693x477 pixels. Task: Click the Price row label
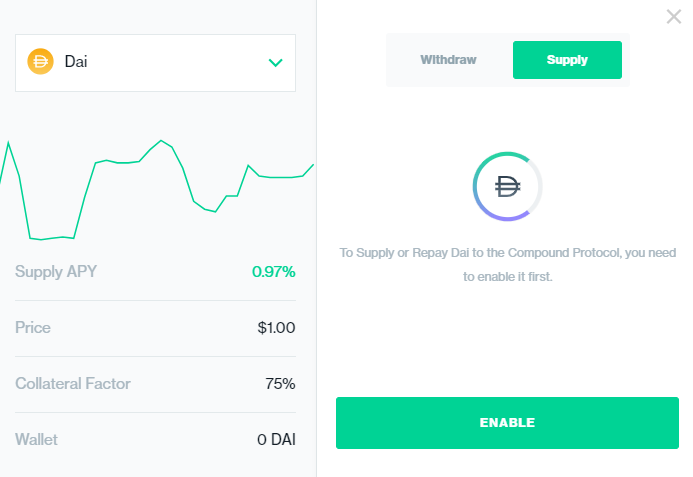click(33, 328)
